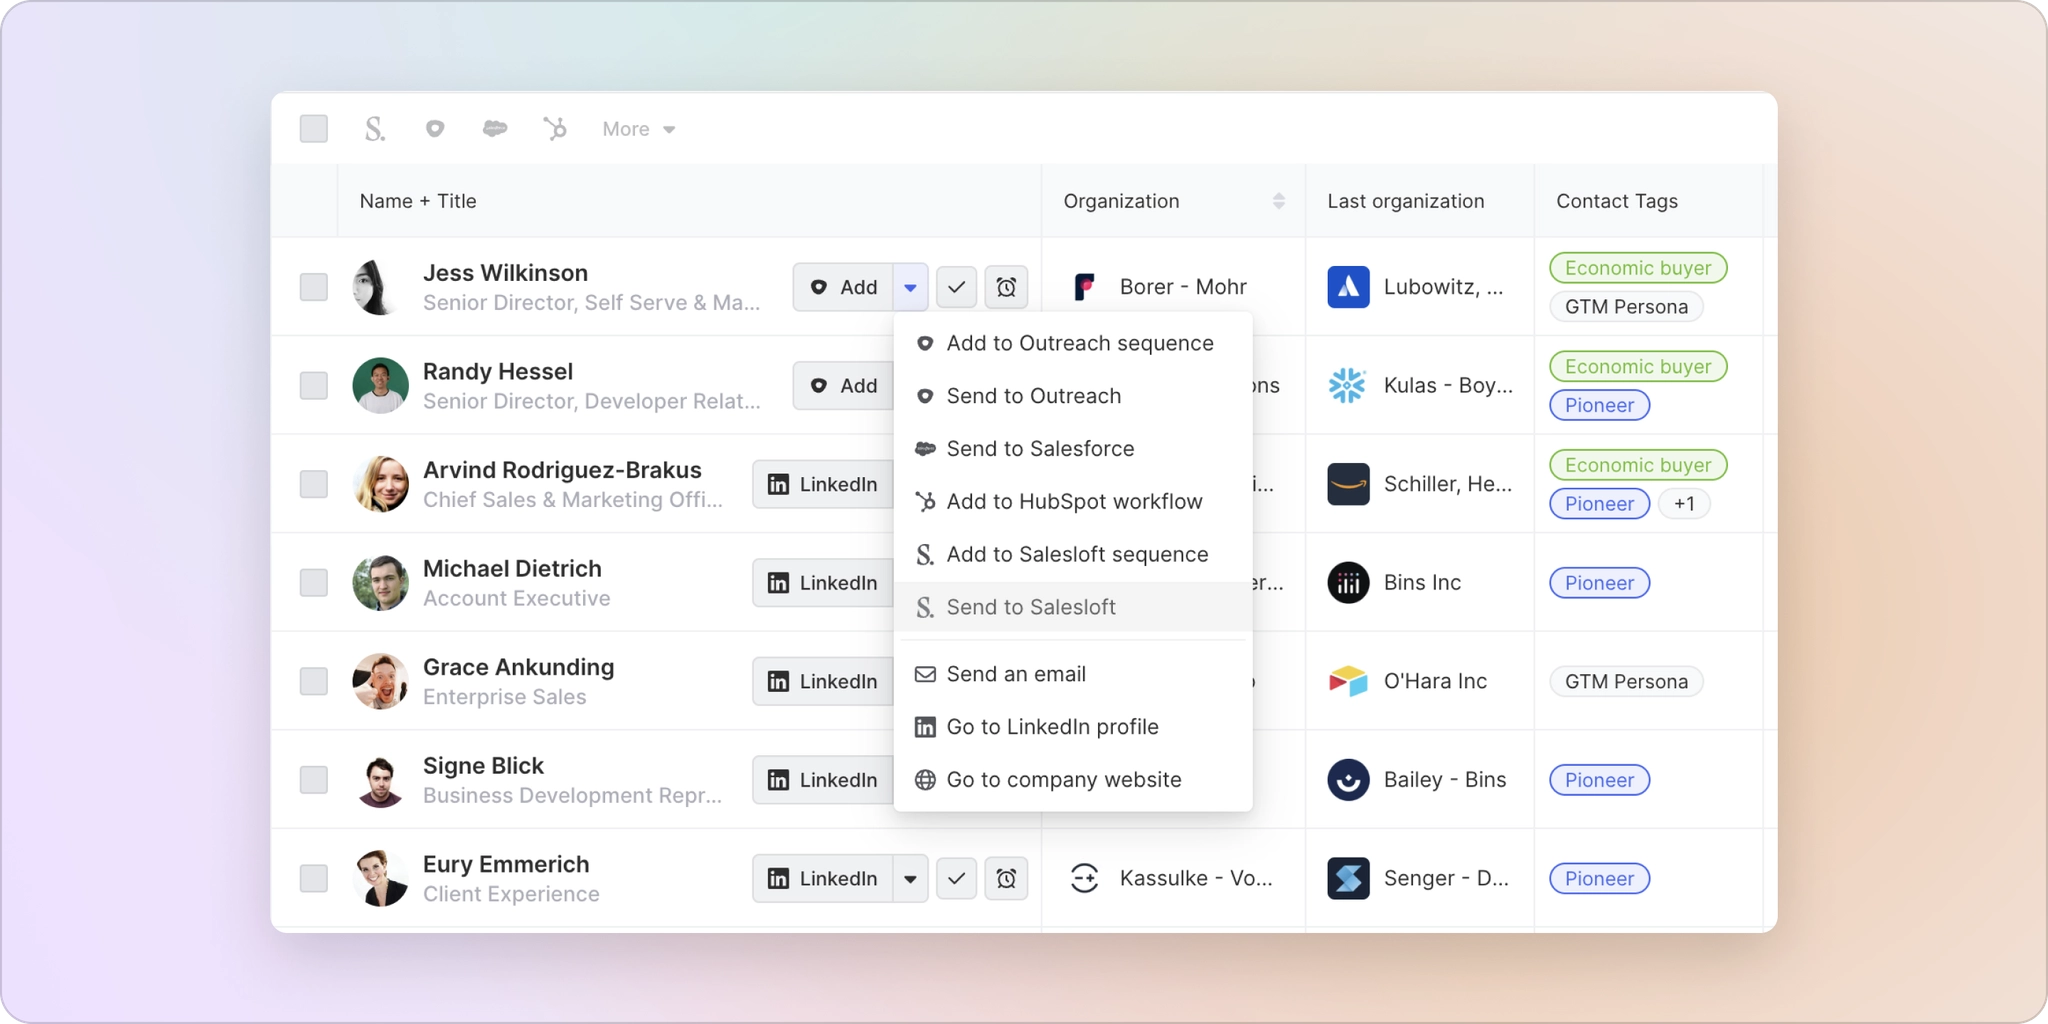The image size is (2048, 1024).
Task: Collapse the blue dropdown arrow beside Add
Action: point(910,288)
